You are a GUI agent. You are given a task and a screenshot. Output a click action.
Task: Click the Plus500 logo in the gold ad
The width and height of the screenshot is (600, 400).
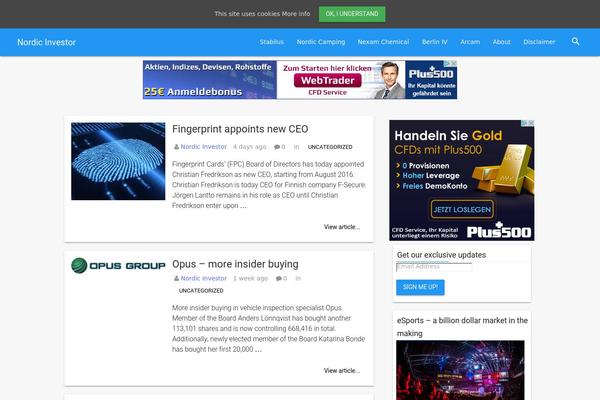(x=499, y=231)
